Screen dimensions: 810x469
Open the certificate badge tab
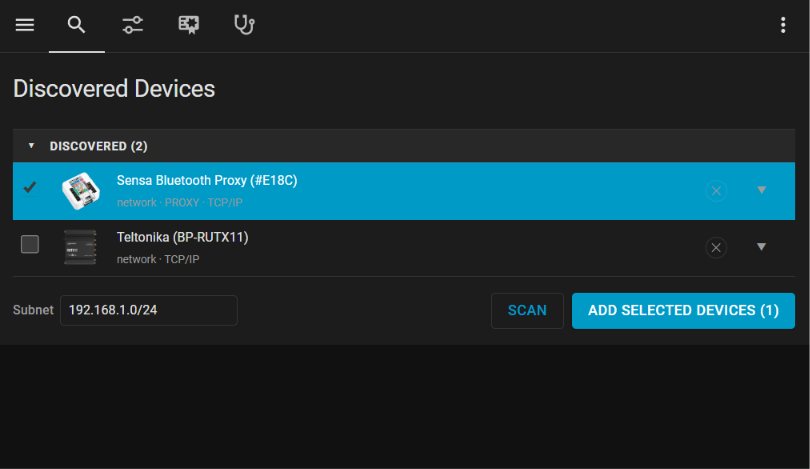tap(189, 25)
